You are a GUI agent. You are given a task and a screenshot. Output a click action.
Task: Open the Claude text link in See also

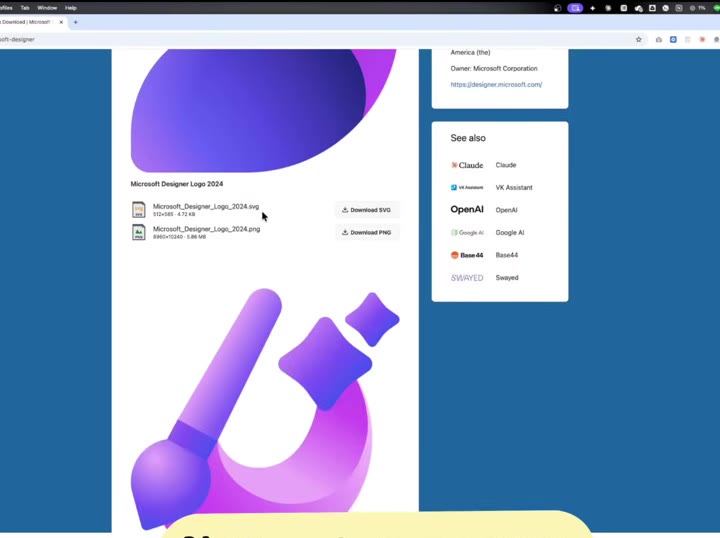pyautogui.click(x=506, y=165)
